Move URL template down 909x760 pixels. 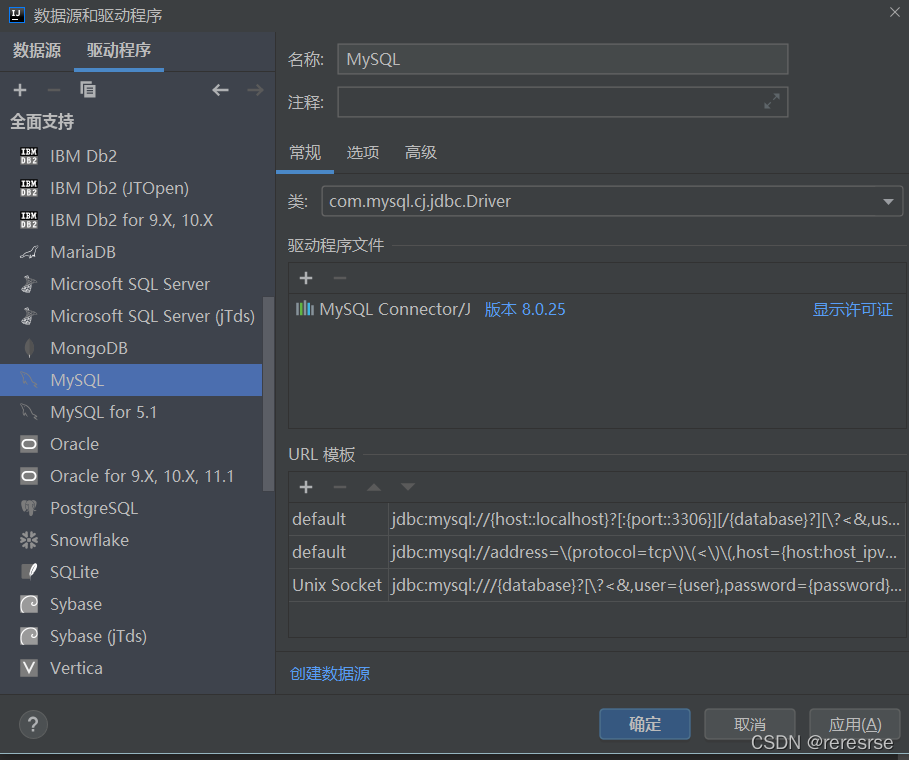pyautogui.click(x=408, y=487)
